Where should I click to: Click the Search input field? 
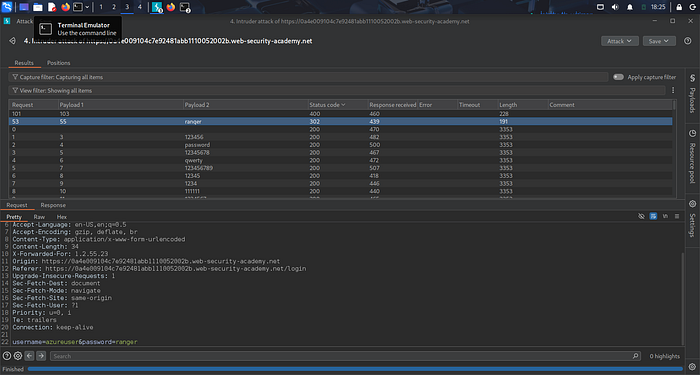[x=345, y=356]
